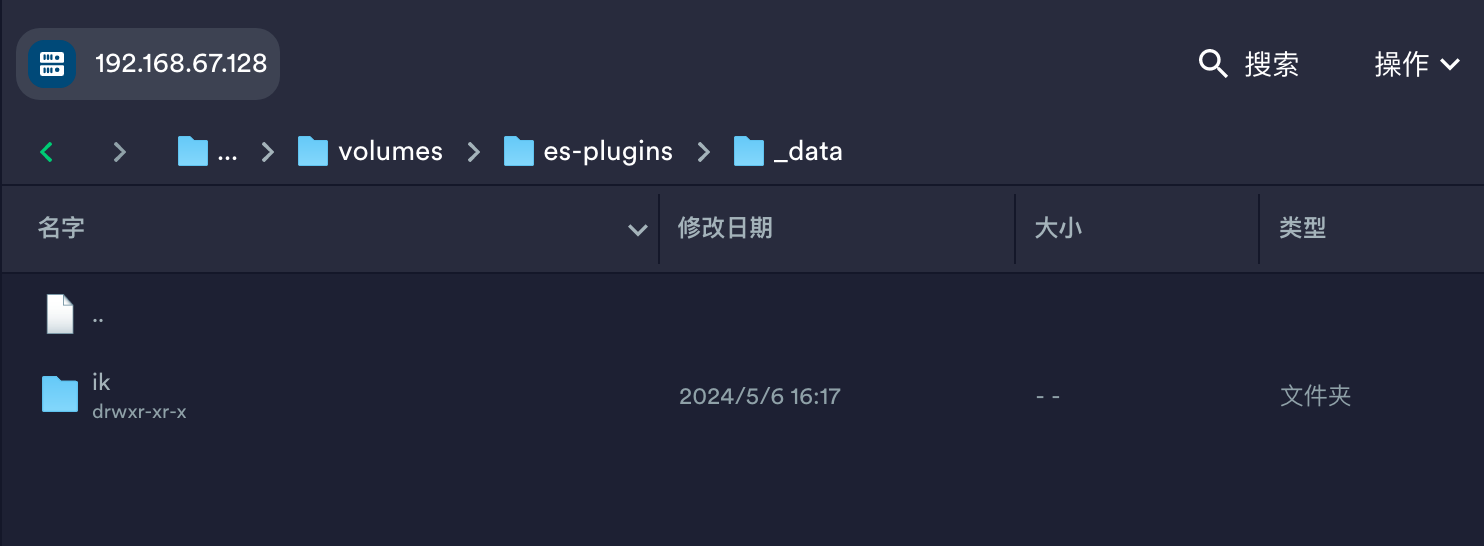Toggle sort arrow in 名字 column
This screenshot has height=546, width=1484.
[637, 230]
